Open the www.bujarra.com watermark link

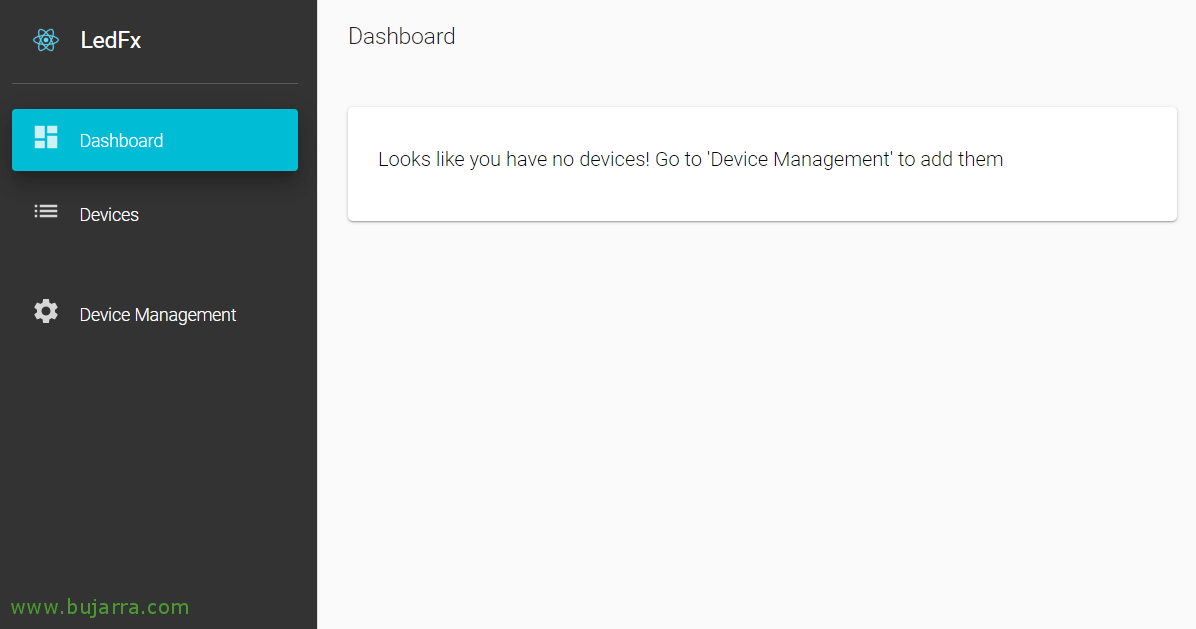point(99,607)
